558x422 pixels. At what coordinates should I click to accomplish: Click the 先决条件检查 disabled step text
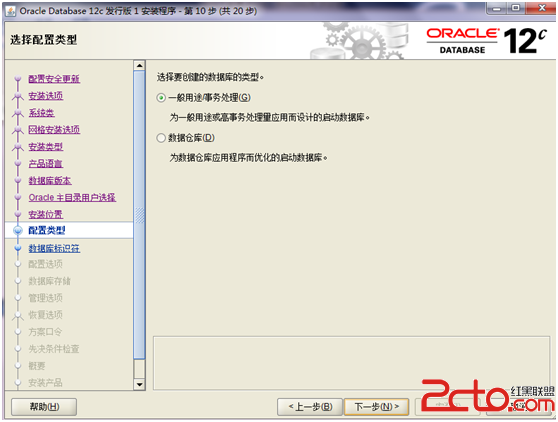[x=54, y=349]
